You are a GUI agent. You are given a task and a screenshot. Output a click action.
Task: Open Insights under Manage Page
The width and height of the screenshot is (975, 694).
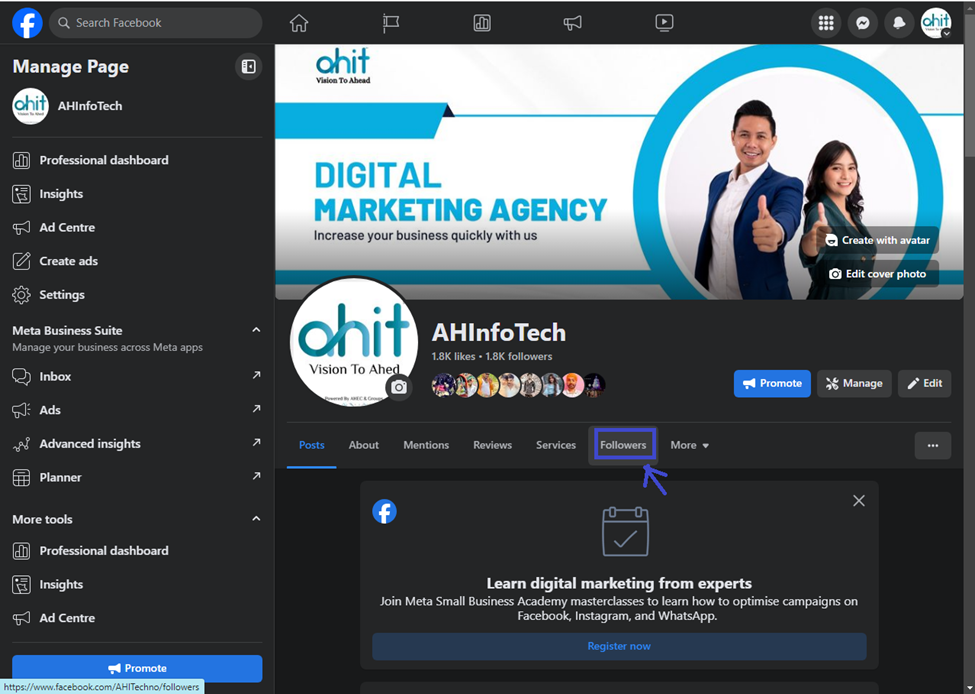(137, 193)
